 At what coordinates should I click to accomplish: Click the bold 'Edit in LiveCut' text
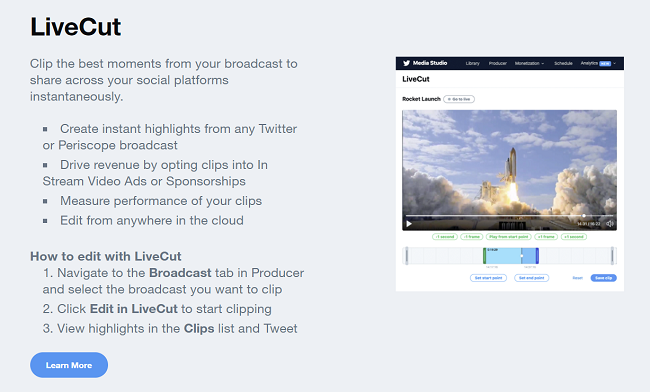click(x=133, y=309)
